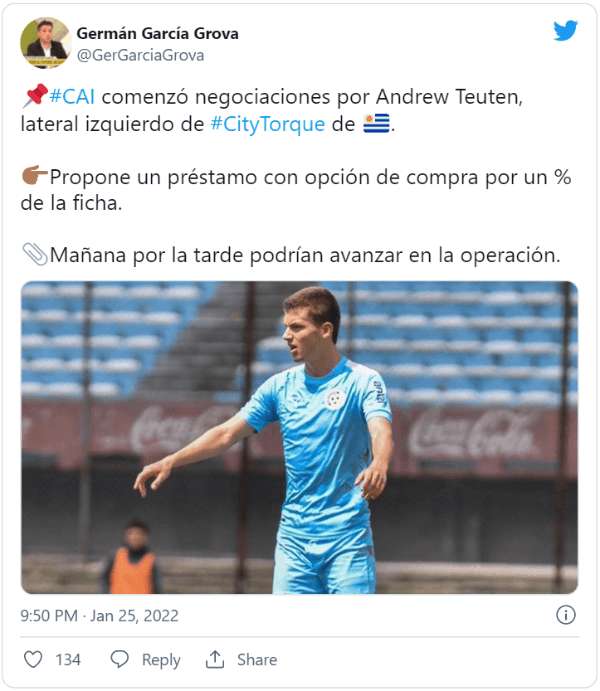
Task: Open the tweet timestamp Jan 25, 2022
Action: (100, 616)
